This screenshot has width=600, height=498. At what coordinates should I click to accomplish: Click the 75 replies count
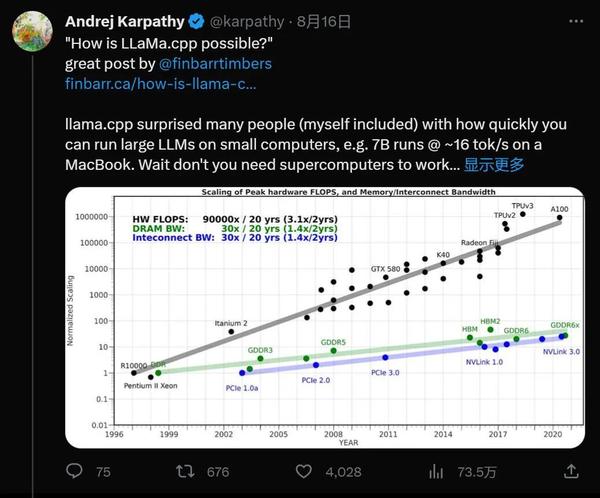pos(103,472)
